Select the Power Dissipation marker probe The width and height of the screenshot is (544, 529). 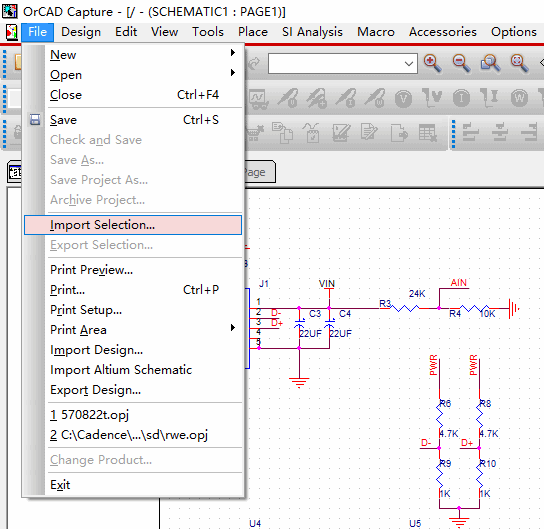pyautogui.click(x=375, y=98)
